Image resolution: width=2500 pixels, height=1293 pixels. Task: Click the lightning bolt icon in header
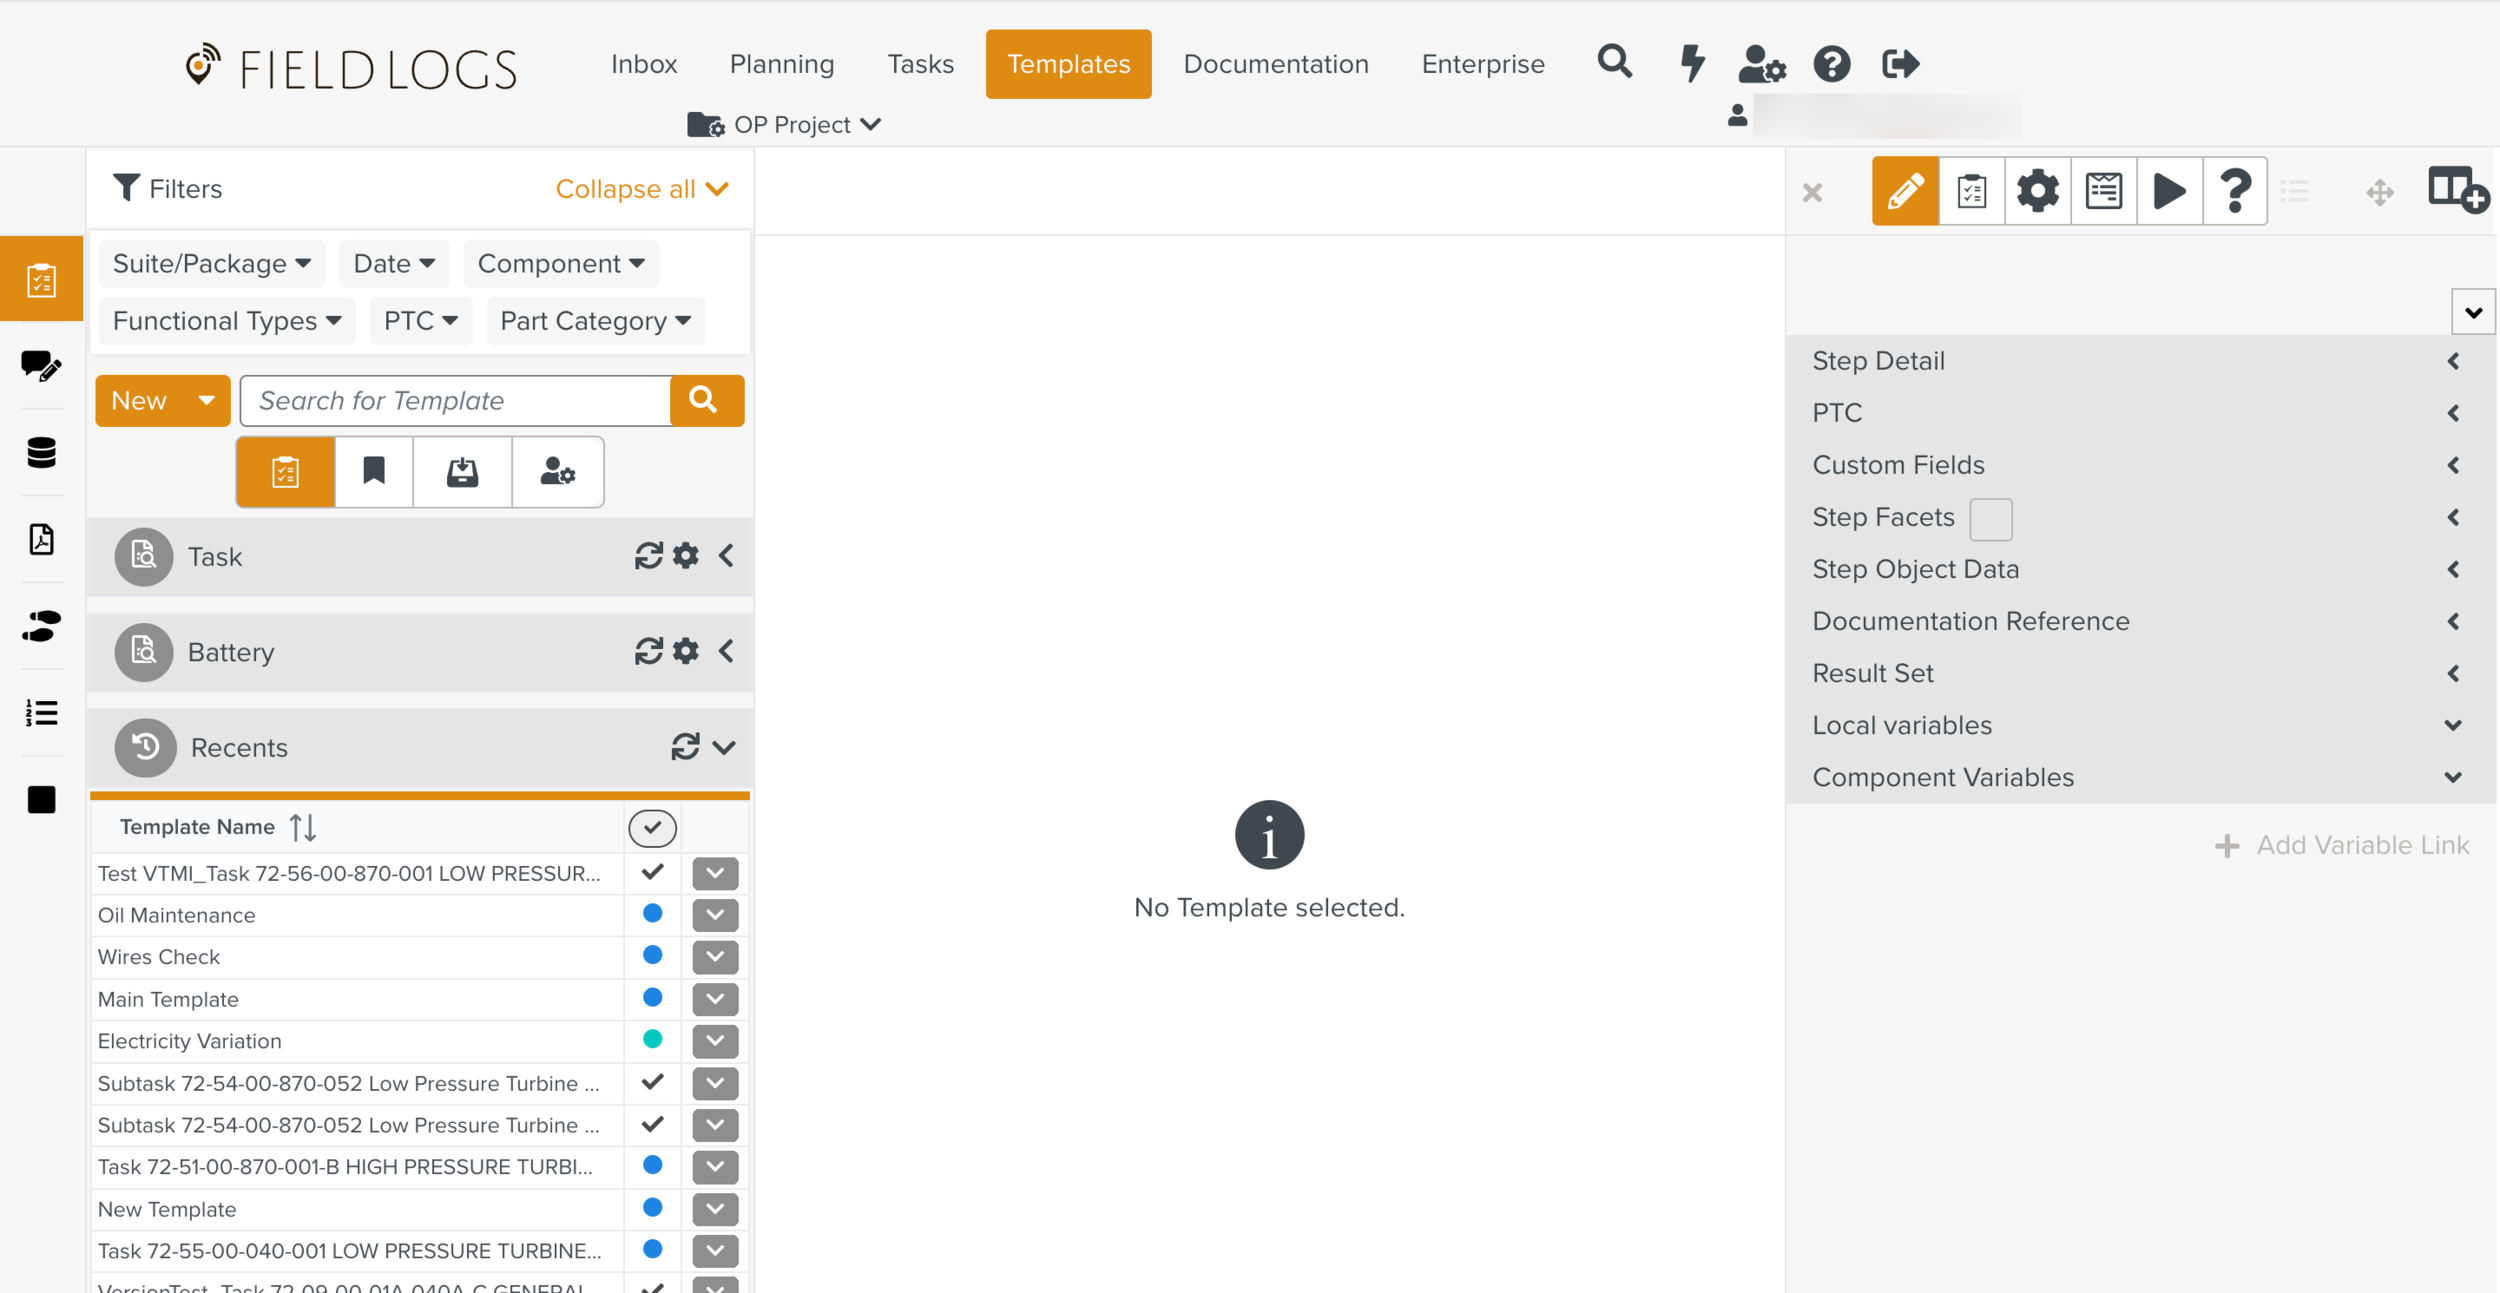[1691, 64]
